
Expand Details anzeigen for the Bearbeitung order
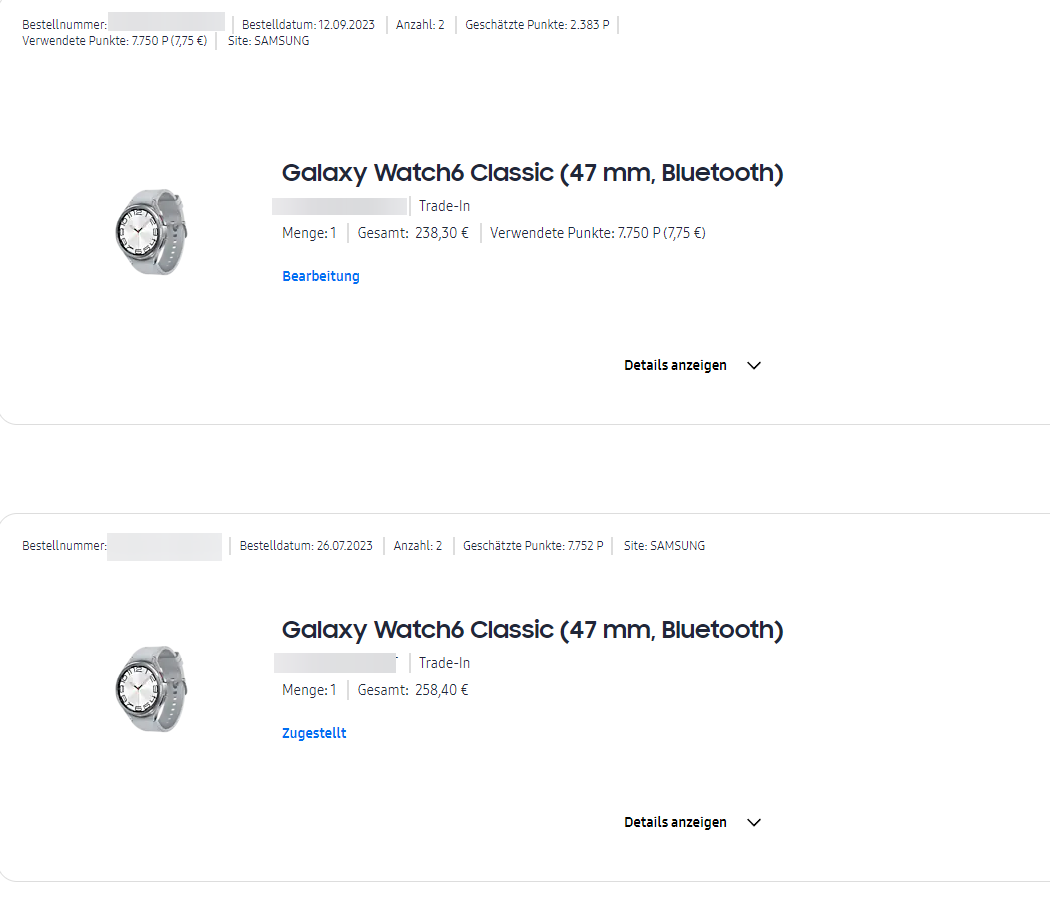point(675,365)
